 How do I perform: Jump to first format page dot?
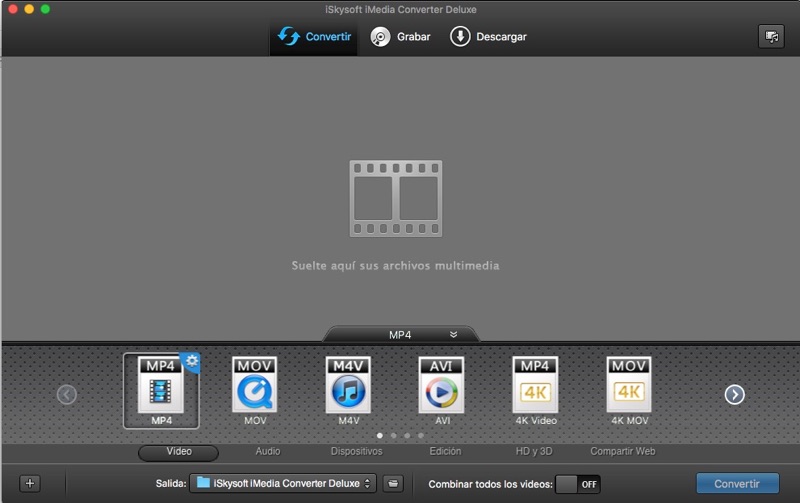click(380, 436)
